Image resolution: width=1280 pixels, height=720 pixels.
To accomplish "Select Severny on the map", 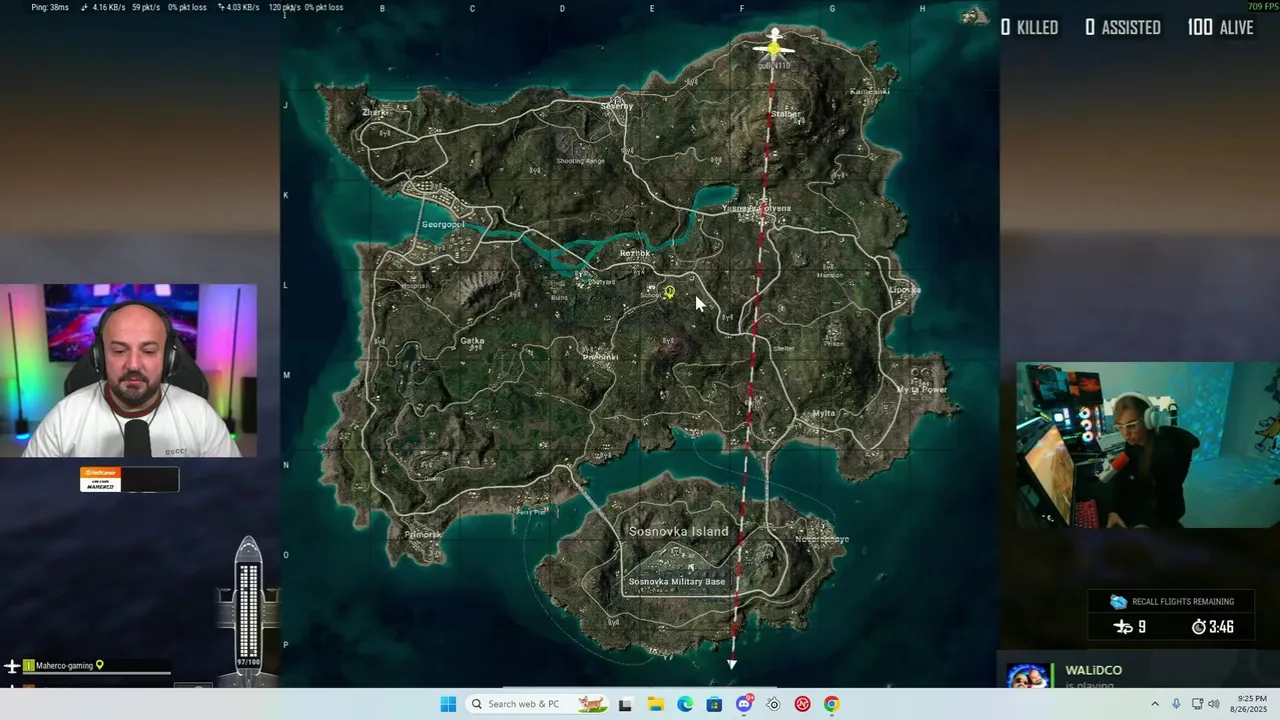I will pos(617,105).
